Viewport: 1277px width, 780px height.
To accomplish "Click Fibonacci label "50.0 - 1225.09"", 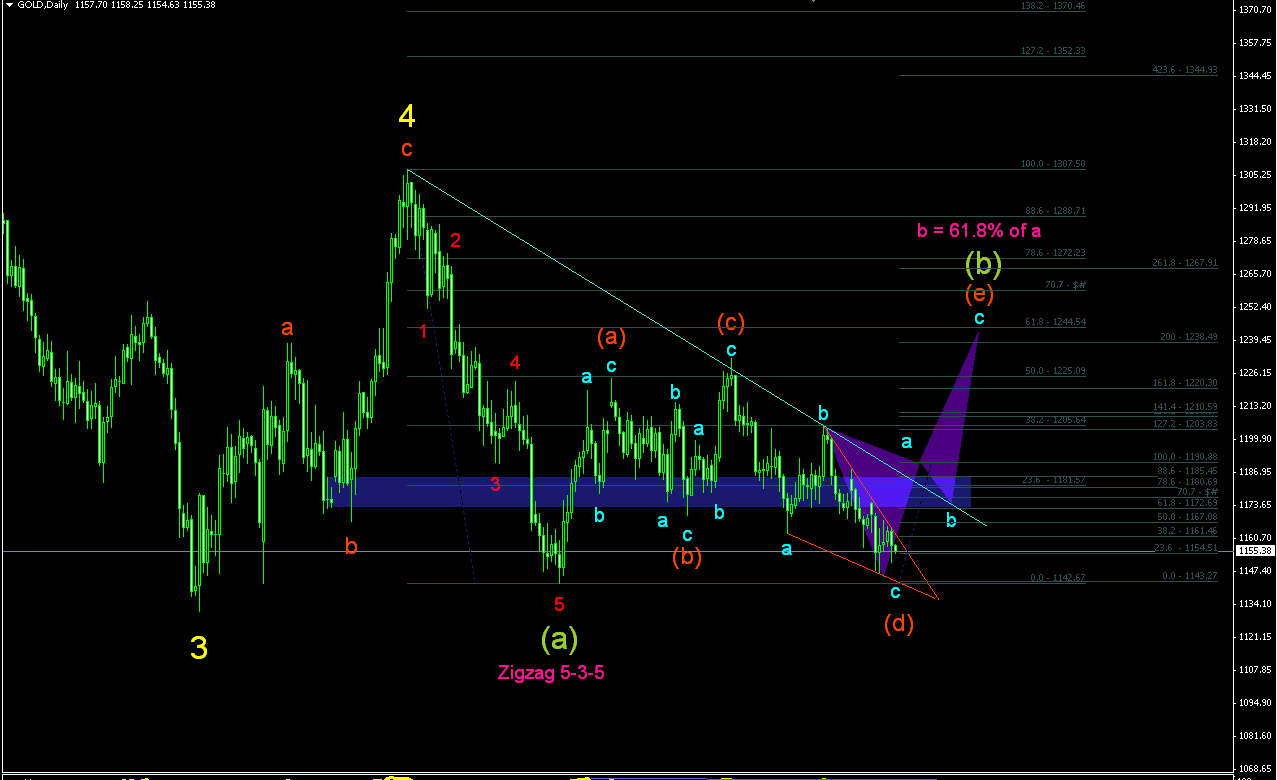I will click(1055, 371).
